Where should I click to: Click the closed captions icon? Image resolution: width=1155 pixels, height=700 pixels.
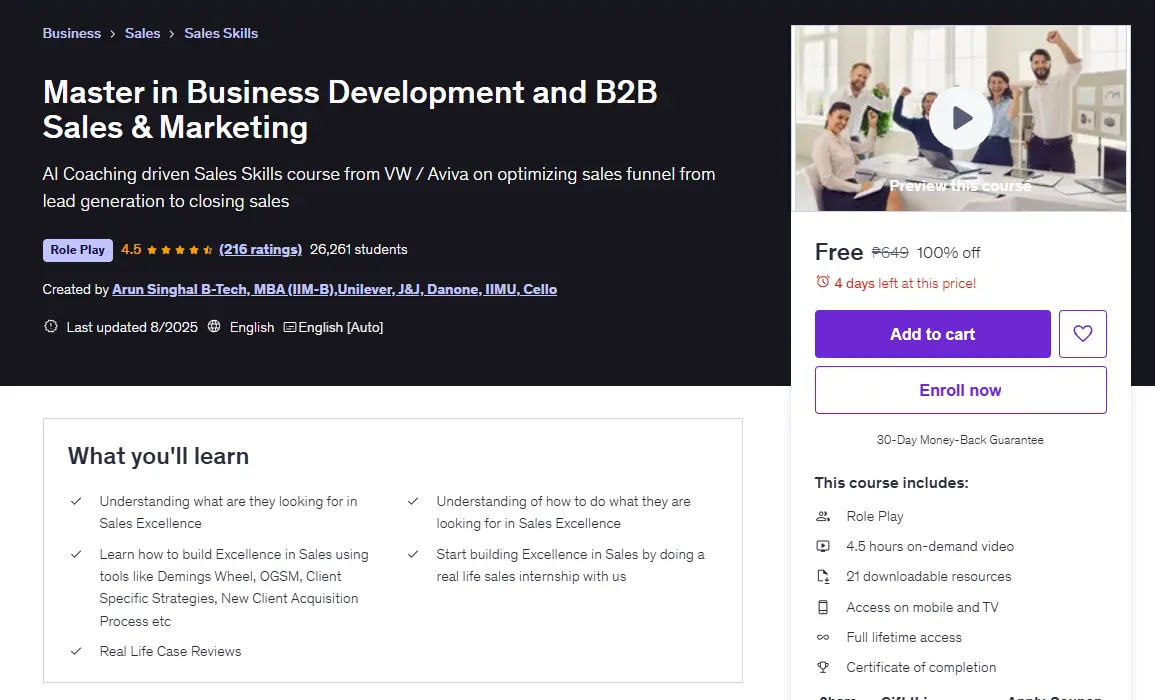[x=290, y=327]
